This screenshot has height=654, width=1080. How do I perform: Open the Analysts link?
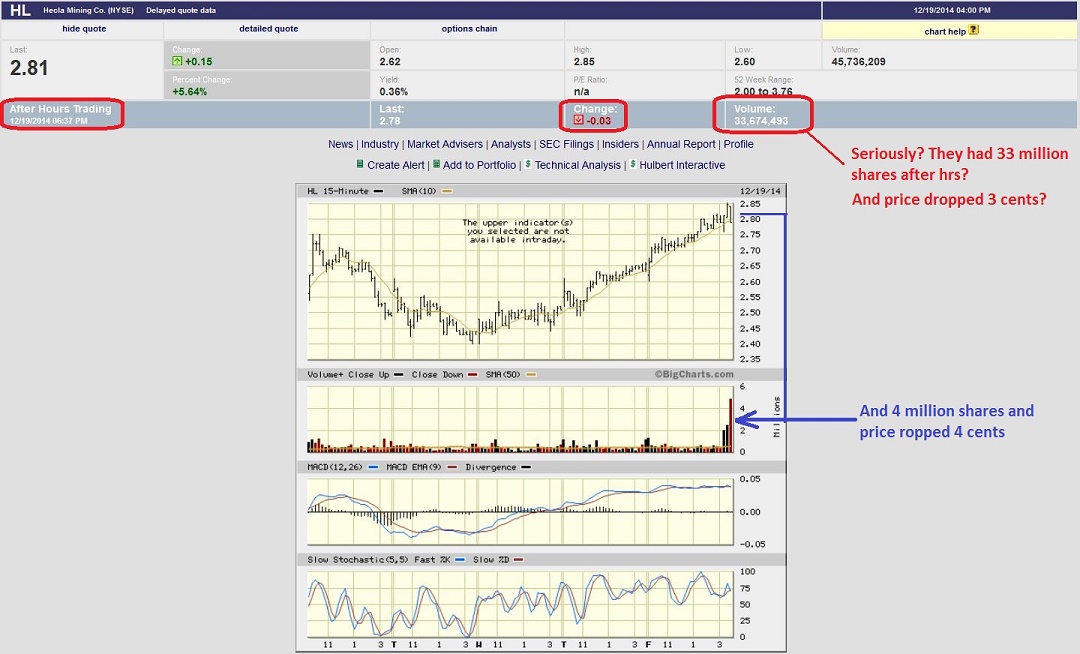510,144
